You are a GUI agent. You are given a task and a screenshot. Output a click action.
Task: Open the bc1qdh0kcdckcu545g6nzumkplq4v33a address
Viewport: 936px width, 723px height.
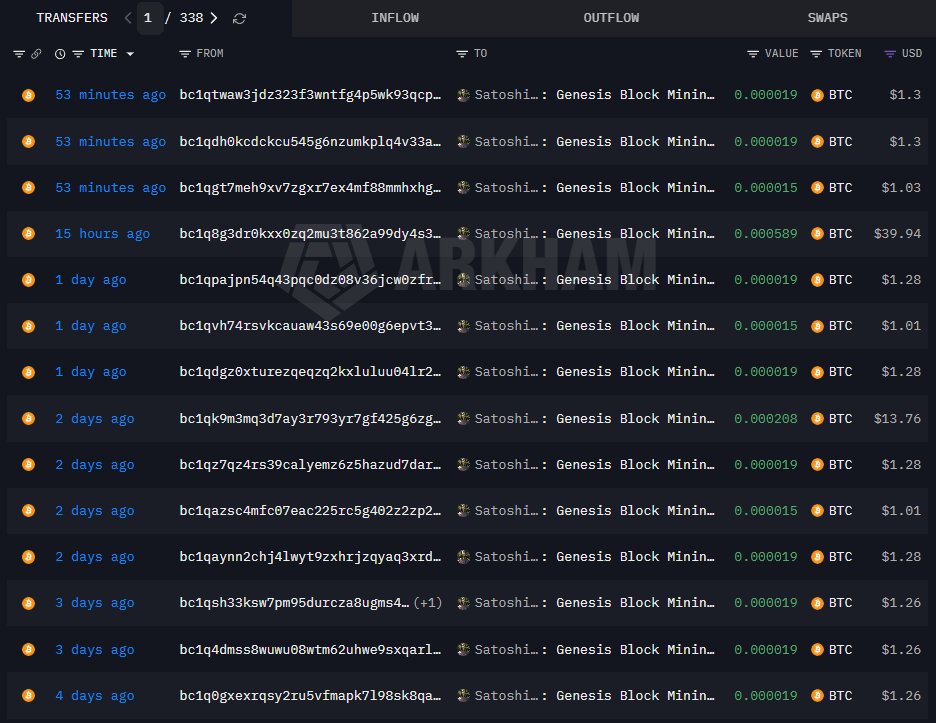[310, 141]
